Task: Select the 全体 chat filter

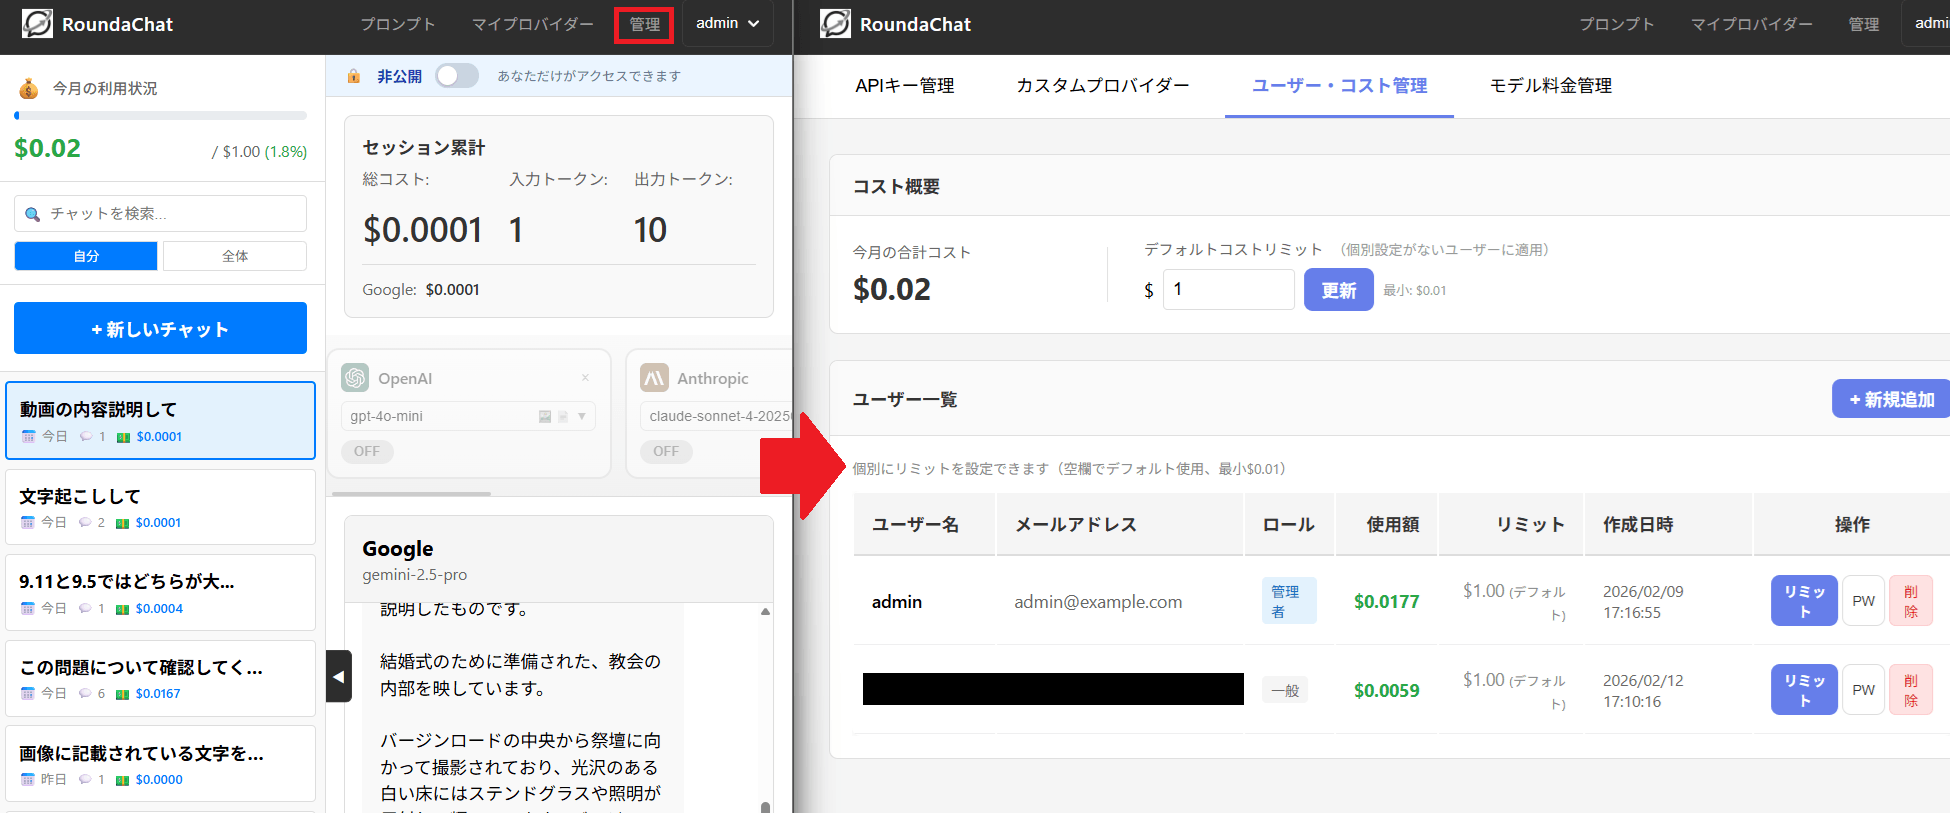Action: coord(235,256)
